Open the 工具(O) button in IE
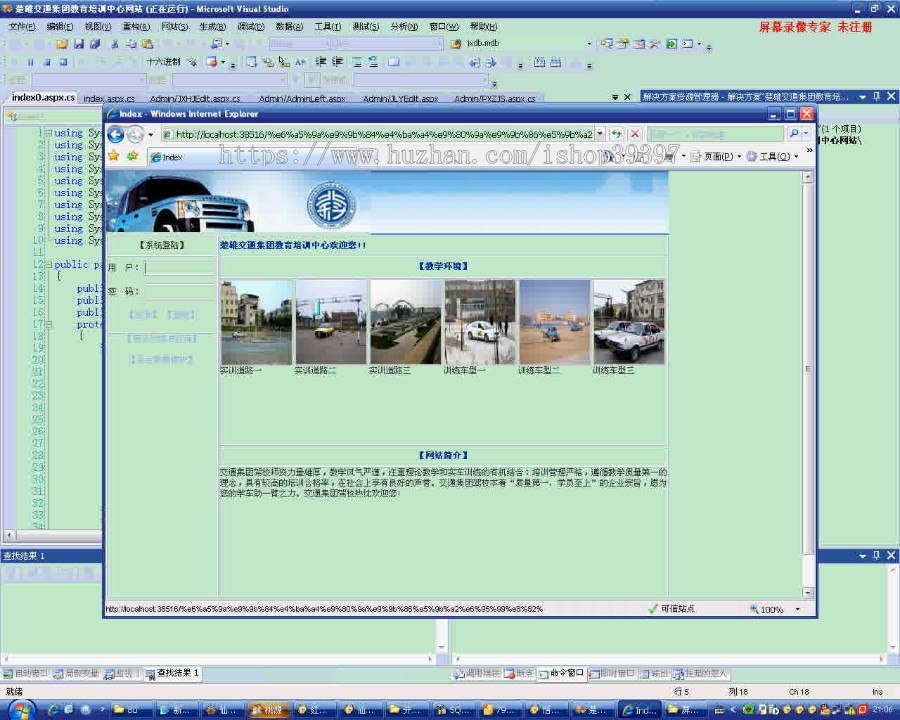 [x=773, y=156]
